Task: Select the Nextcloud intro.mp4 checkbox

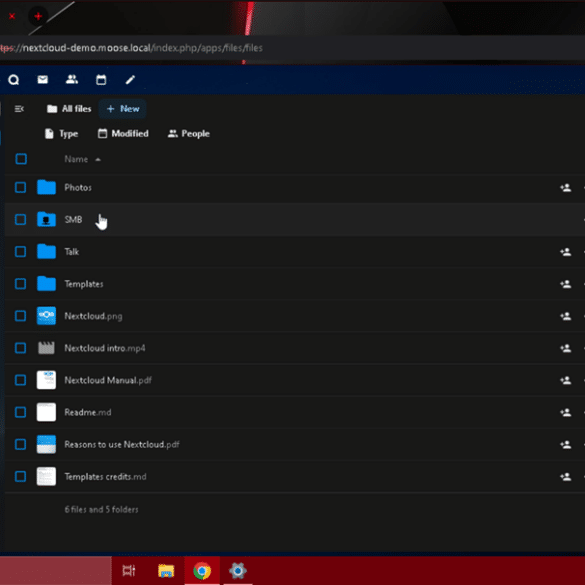Action: (x=21, y=348)
